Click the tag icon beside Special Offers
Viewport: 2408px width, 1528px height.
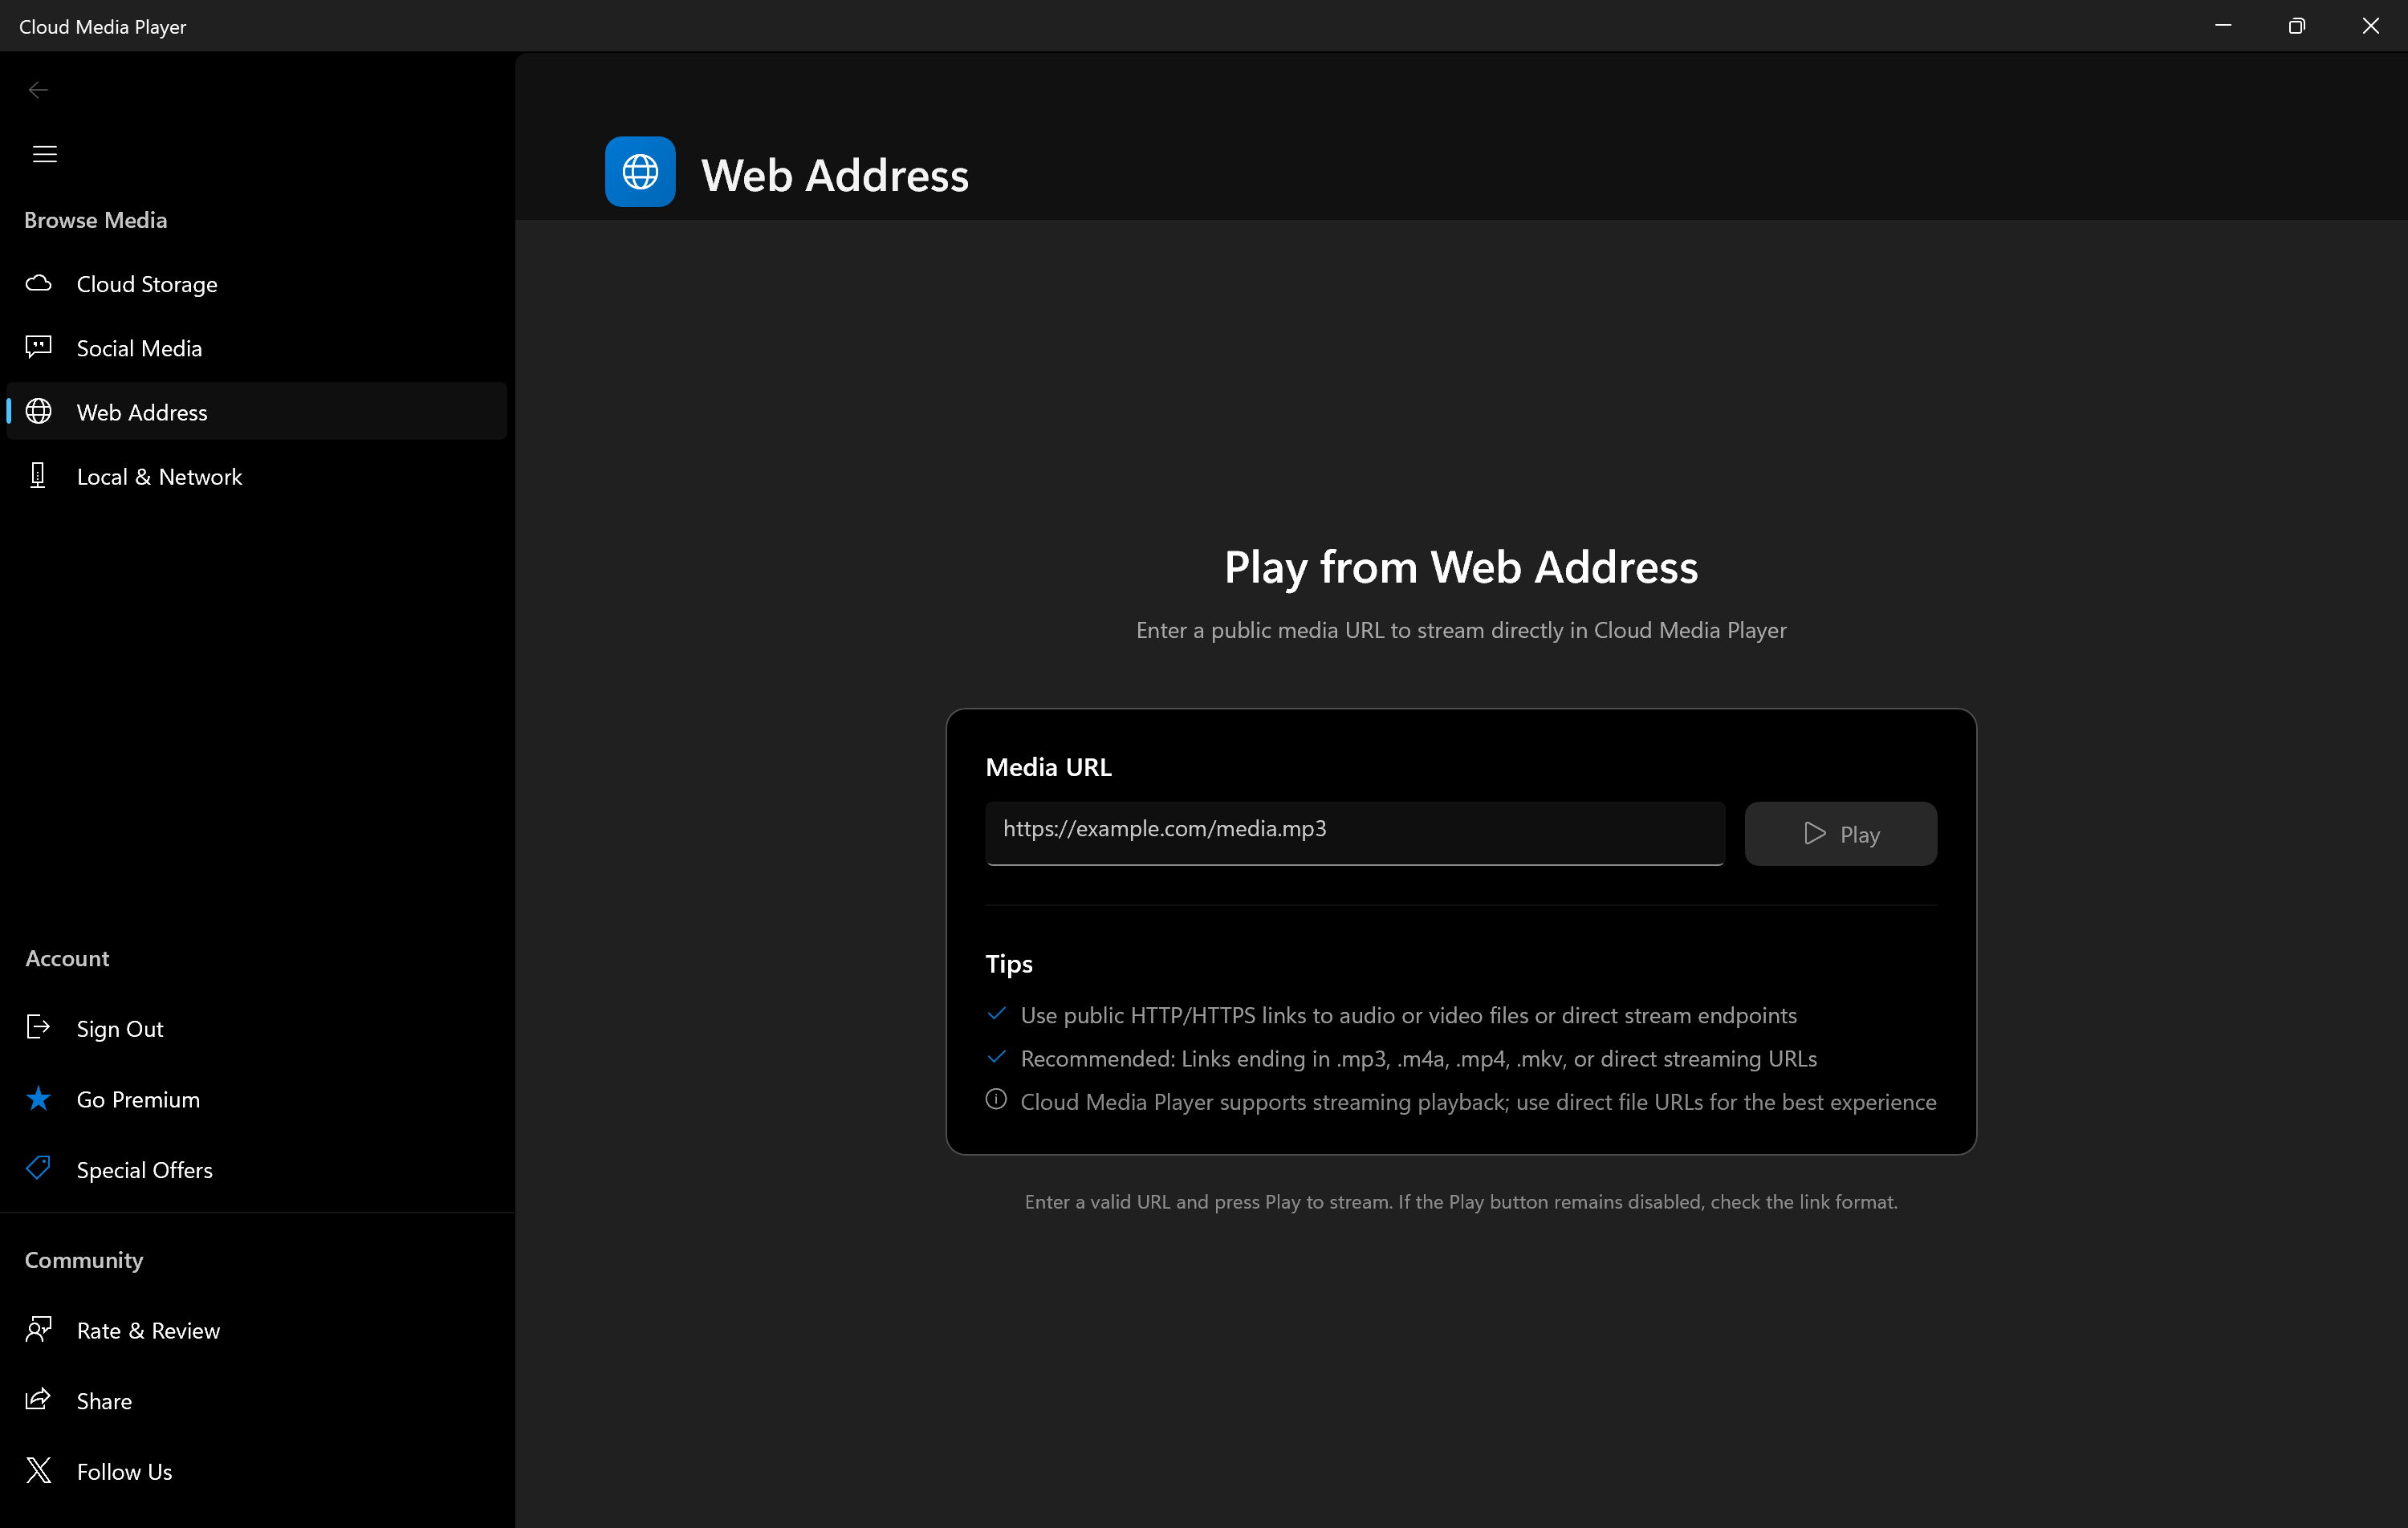pos(38,1168)
